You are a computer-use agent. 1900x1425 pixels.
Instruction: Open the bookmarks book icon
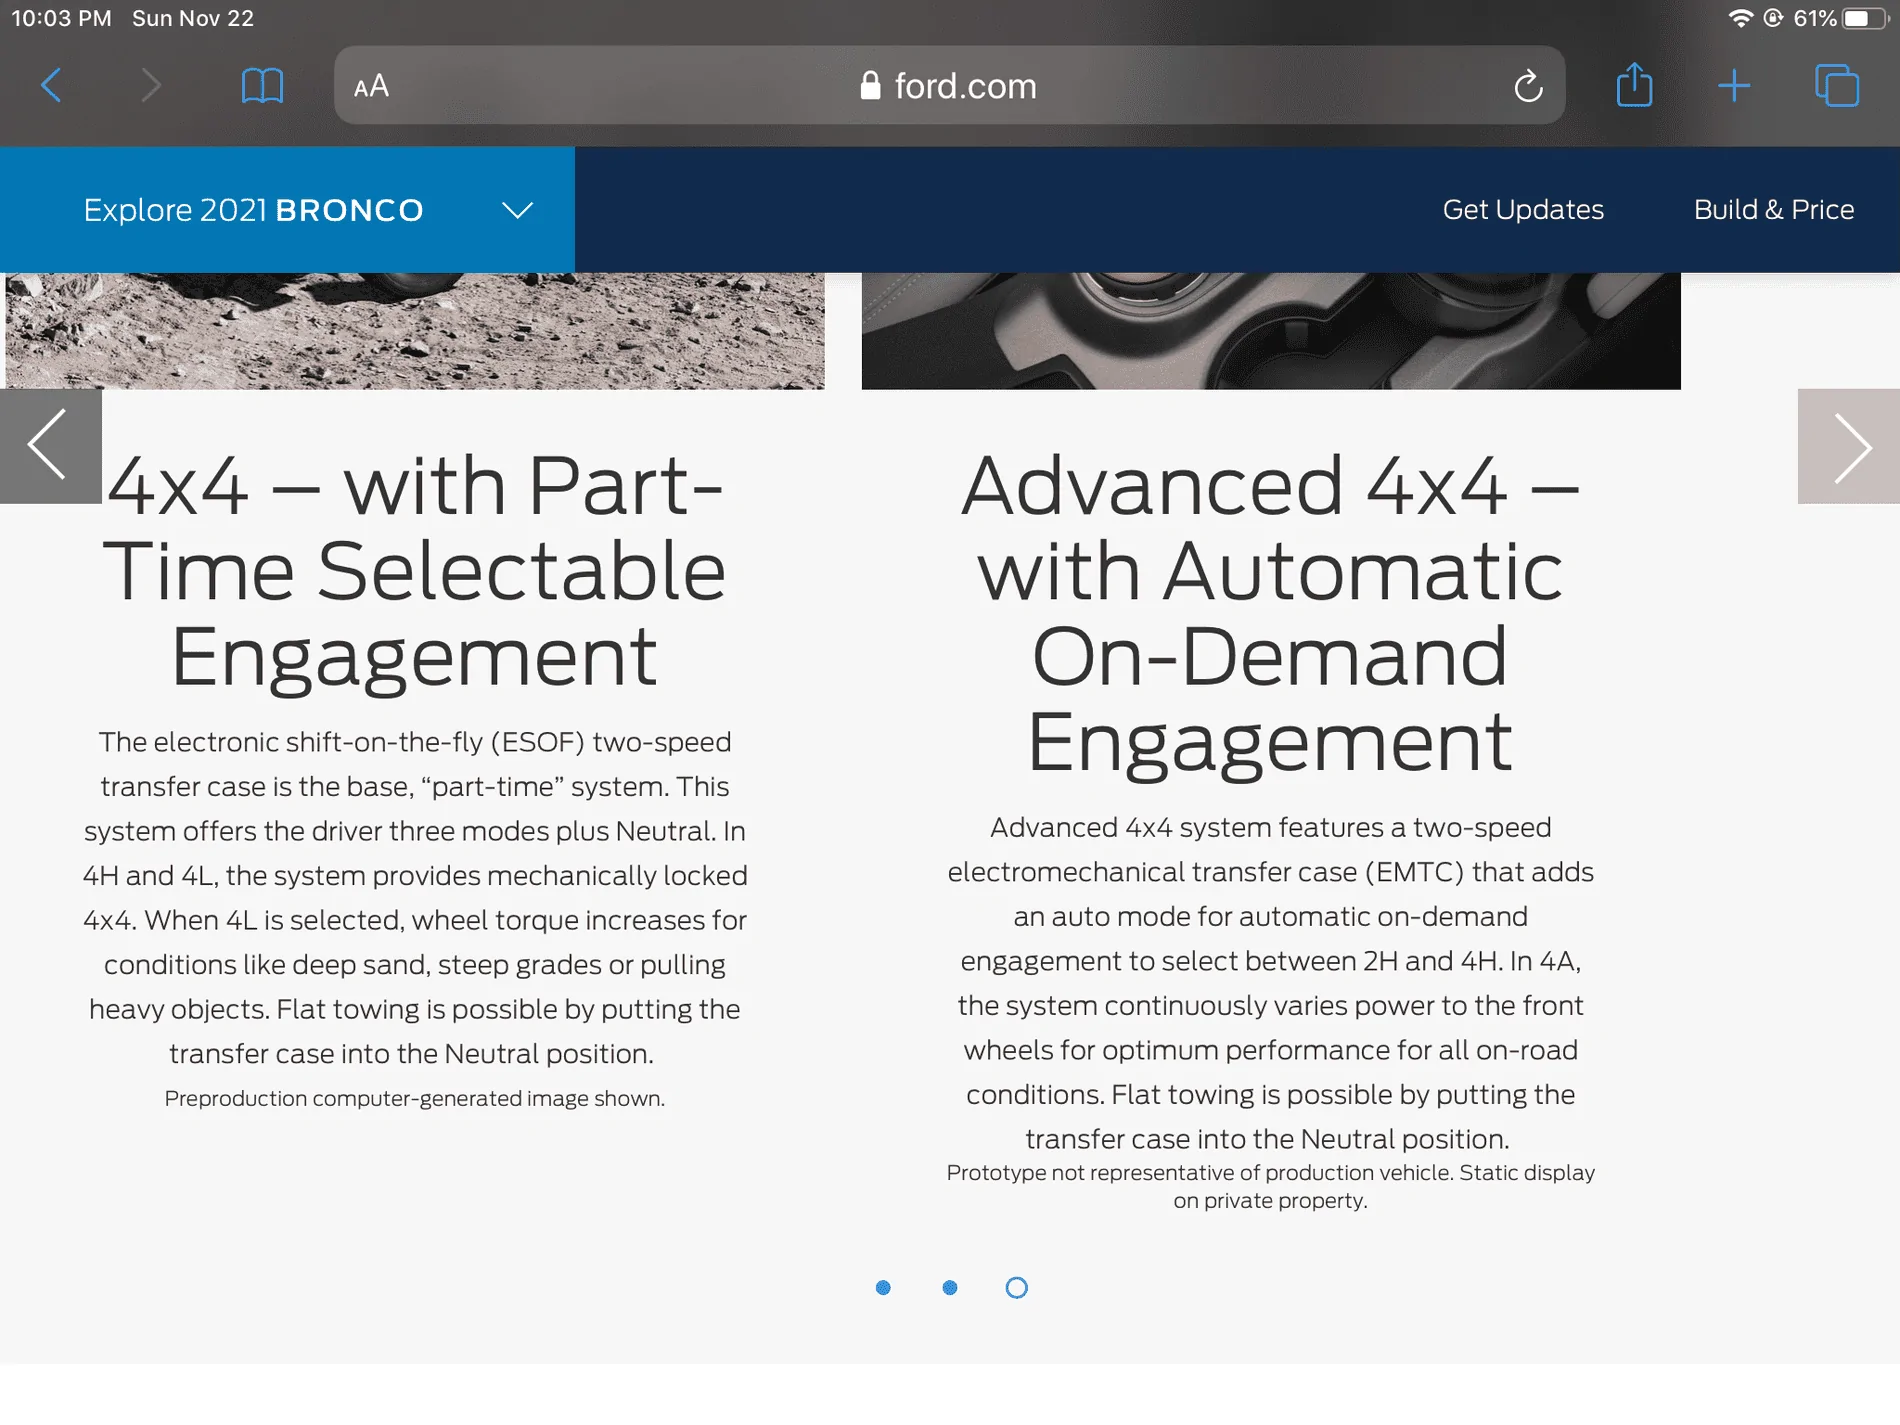(262, 86)
